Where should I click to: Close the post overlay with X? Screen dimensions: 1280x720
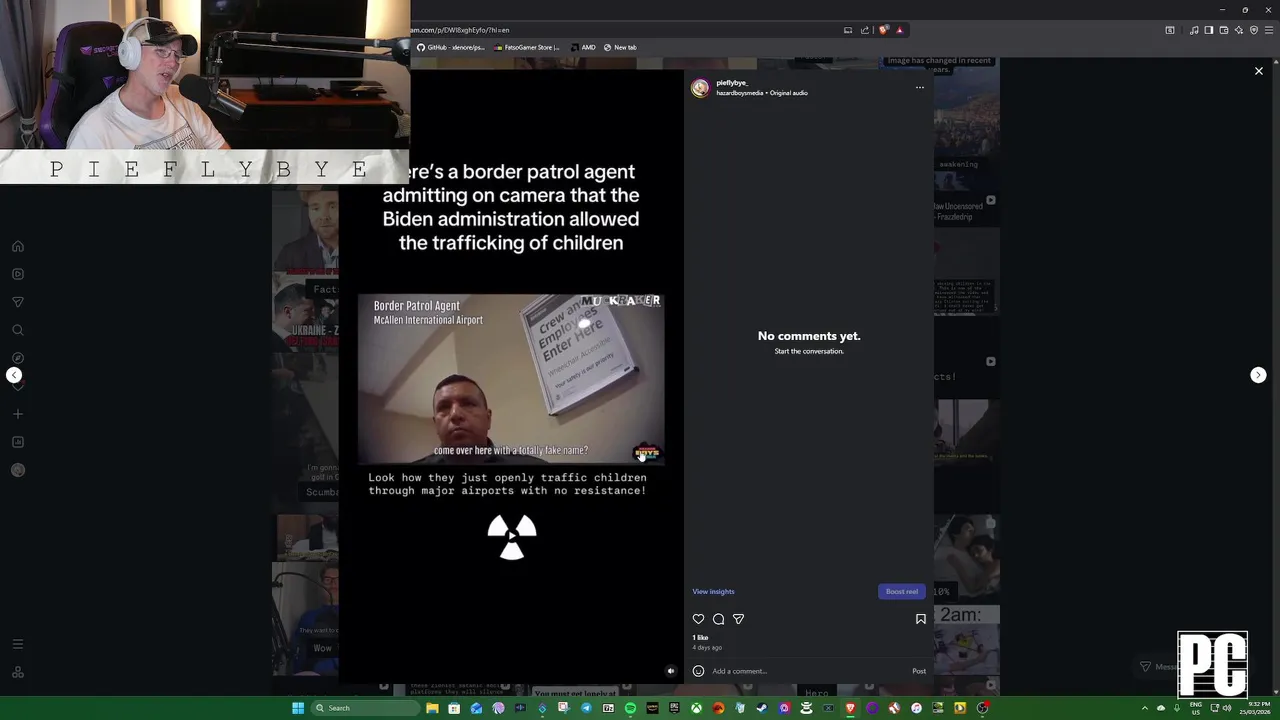(1259, 71)
